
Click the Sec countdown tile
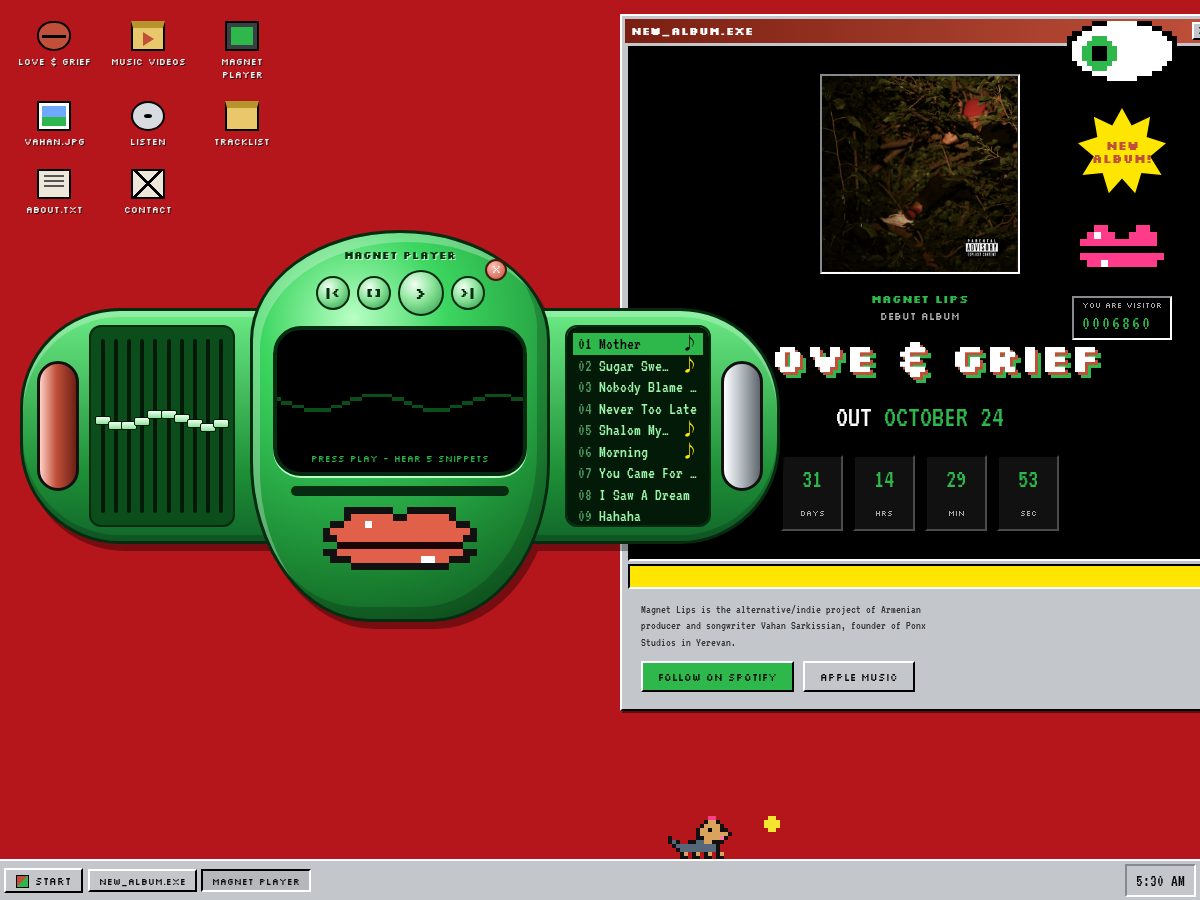click(1028, 493)
